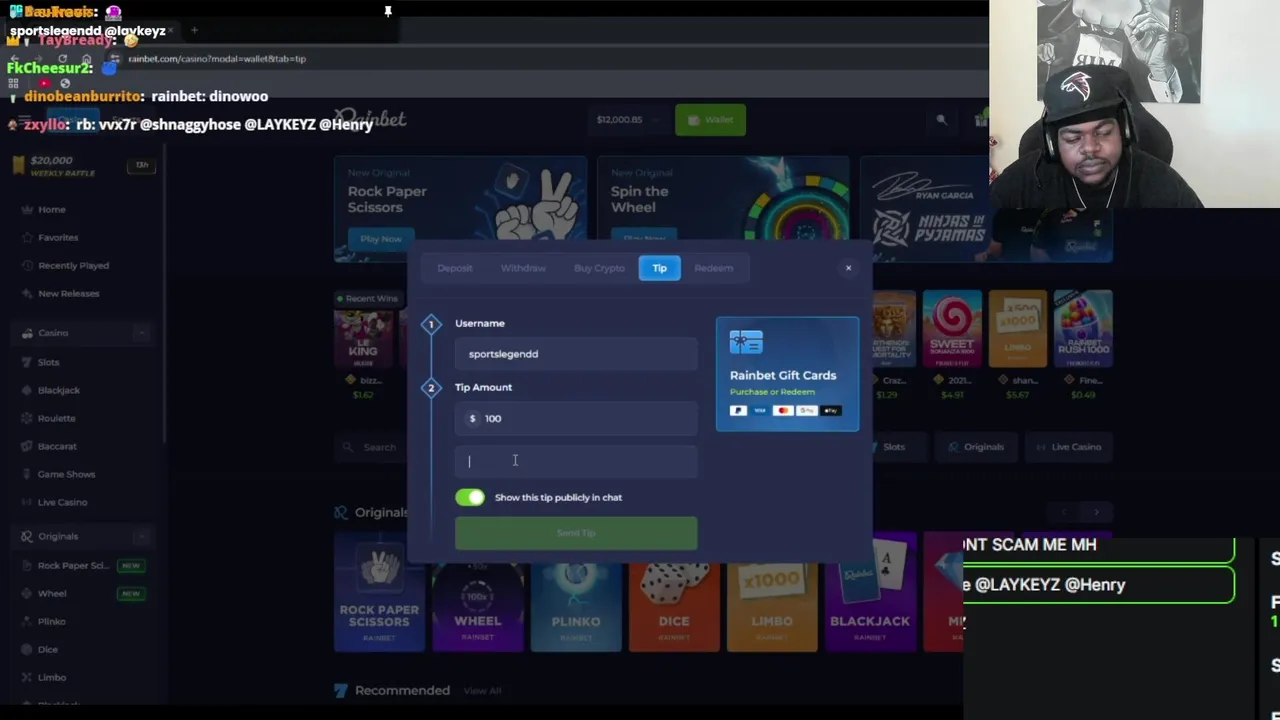Collapse the Casino section expander
Image resolution: width=1280 pixels, height=720 pixels.
coord(141,333)
